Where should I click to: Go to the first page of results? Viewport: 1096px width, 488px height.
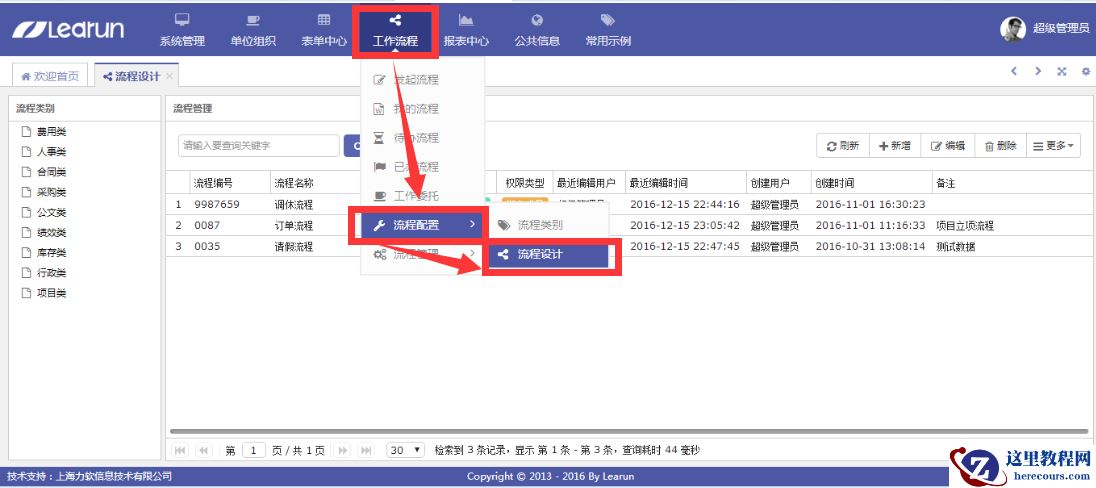pos(180,450)
